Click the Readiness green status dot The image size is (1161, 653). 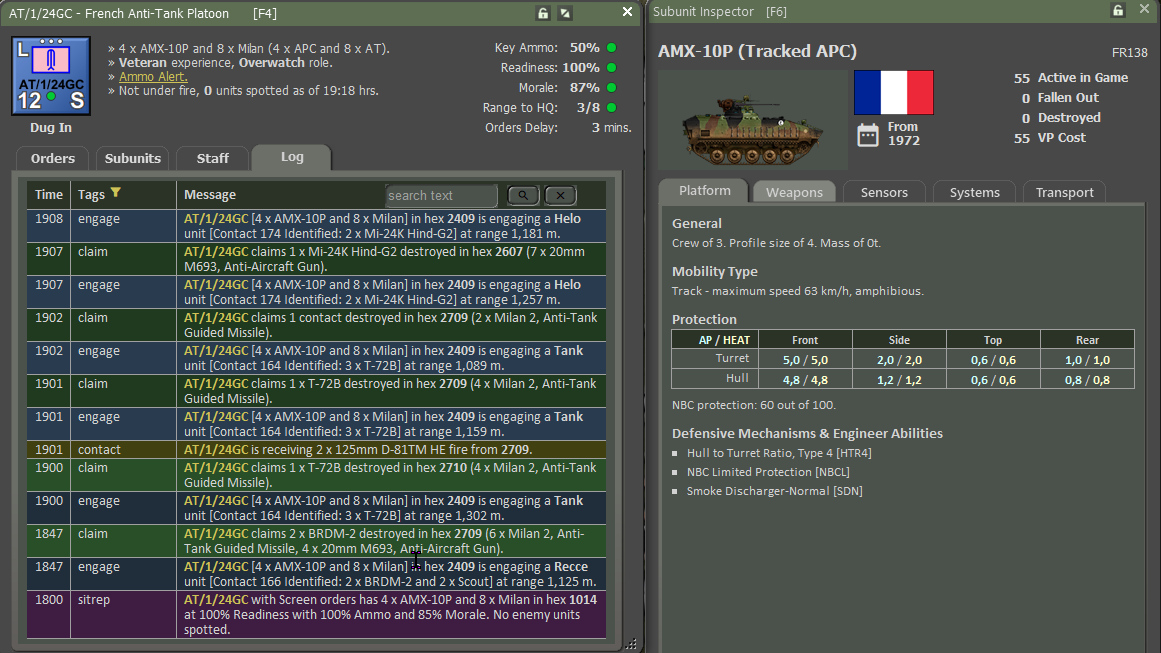(x=612, y=67)
